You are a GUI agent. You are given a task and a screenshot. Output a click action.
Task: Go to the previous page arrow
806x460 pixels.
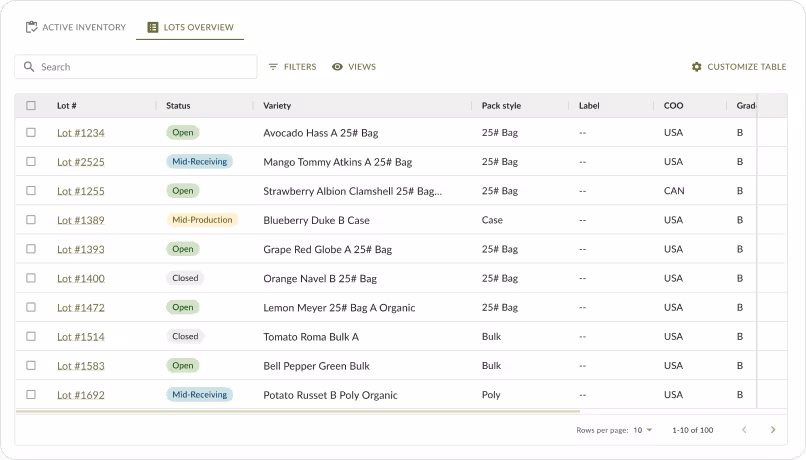[x=744, y=430]
